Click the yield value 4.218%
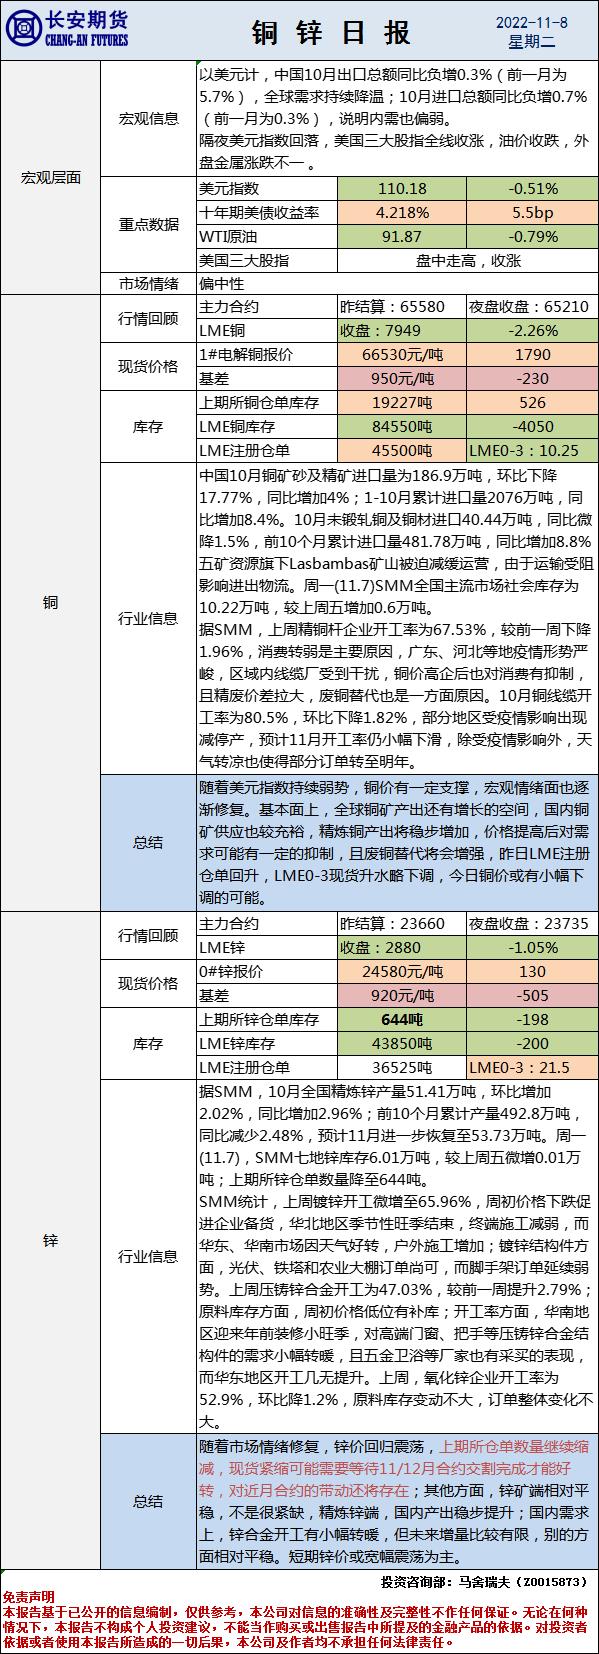The height and width of the screenshot is (1654, 599). tap(402, 212)
